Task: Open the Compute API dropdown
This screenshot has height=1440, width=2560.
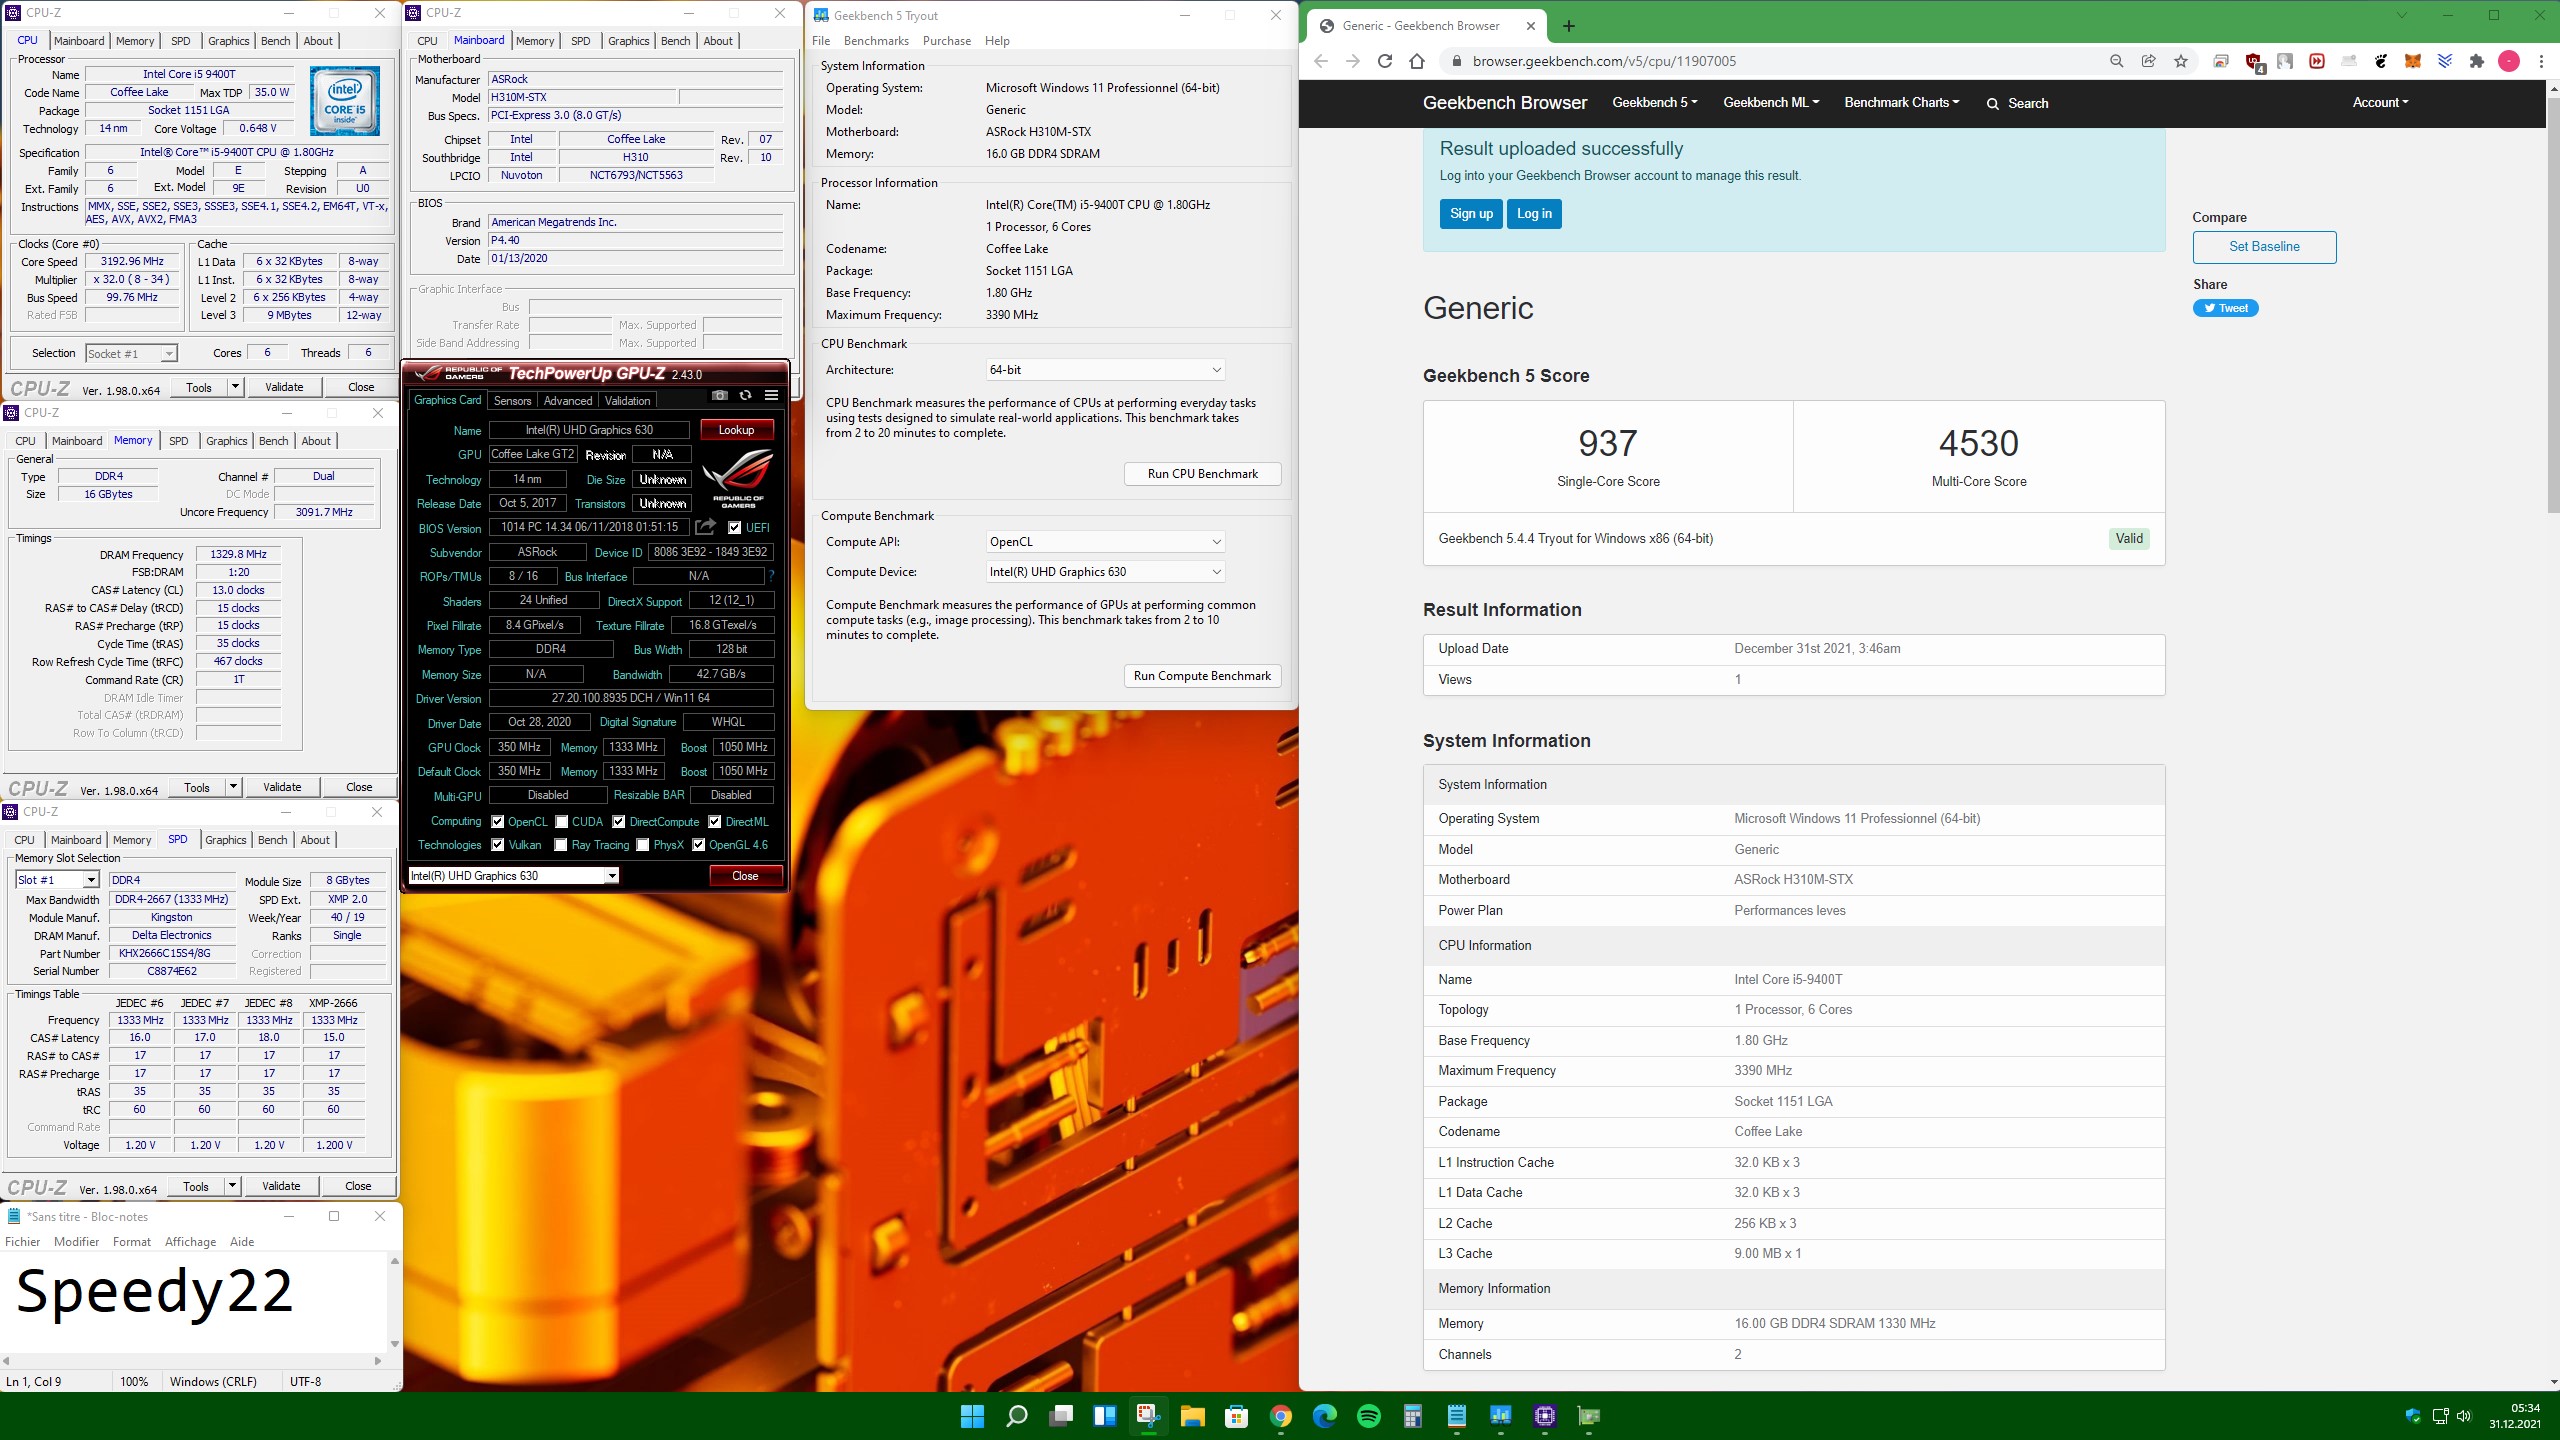Action: pos(1105,542)
